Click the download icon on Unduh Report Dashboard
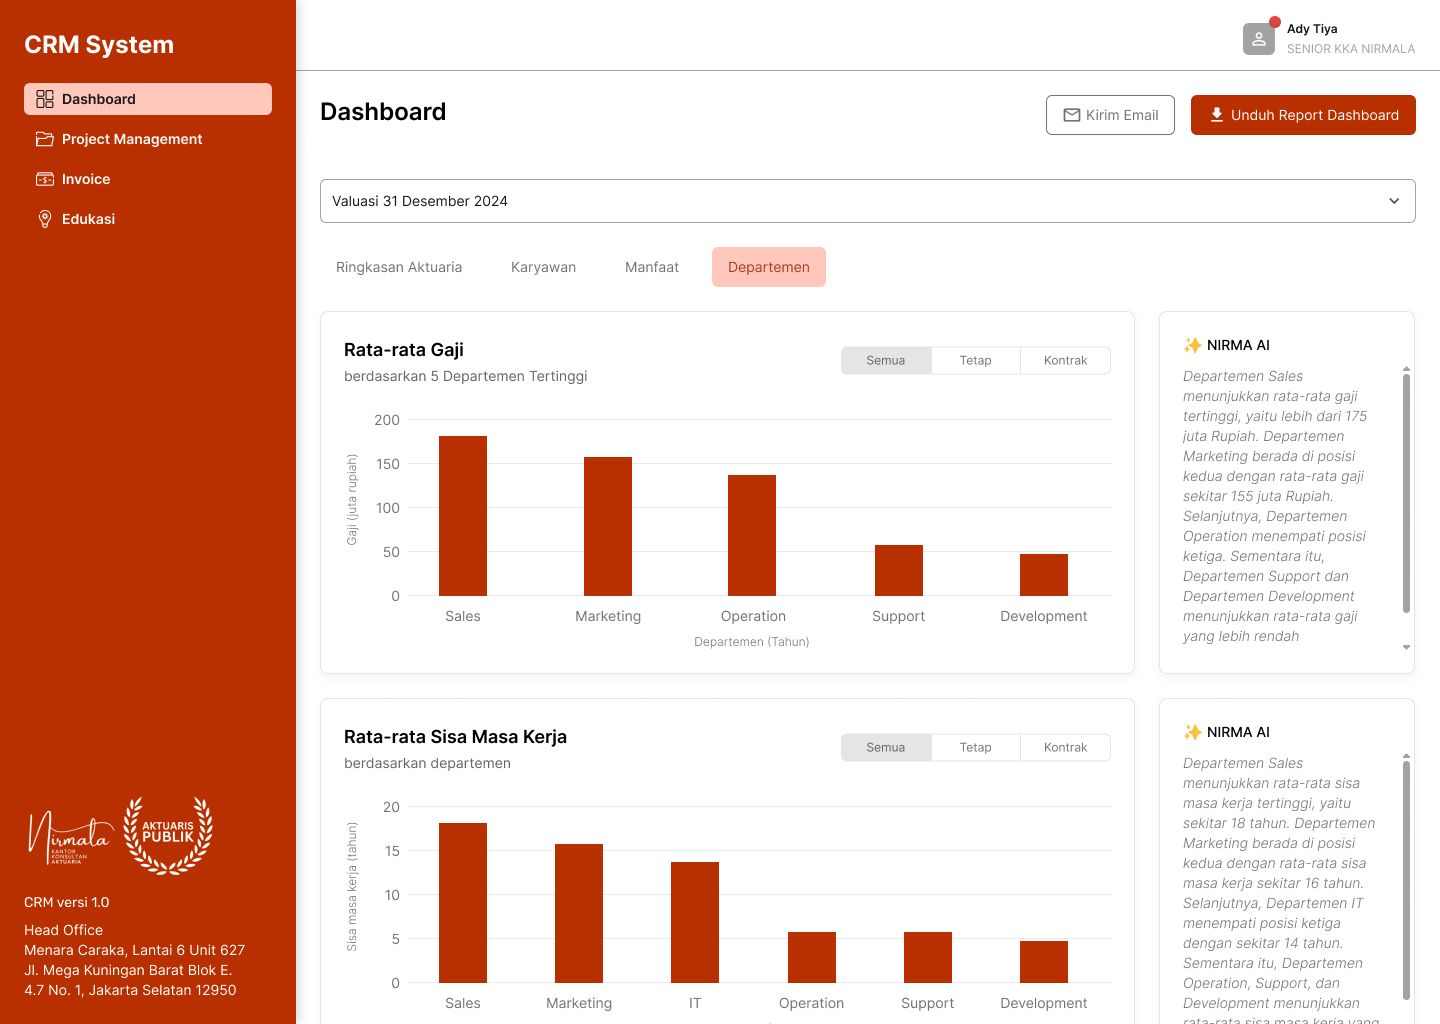This screenshot has width=1440, height=1024. (x=1216, y=114)
